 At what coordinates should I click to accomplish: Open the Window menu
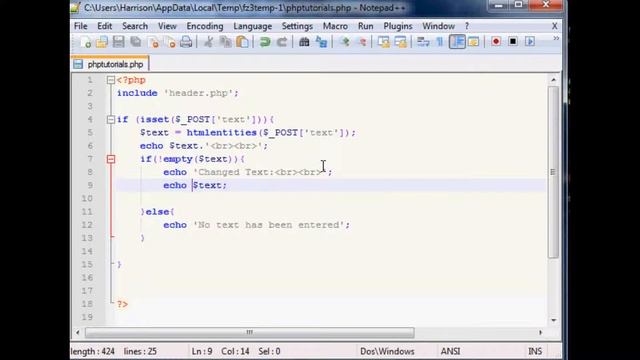coord(438,26)
